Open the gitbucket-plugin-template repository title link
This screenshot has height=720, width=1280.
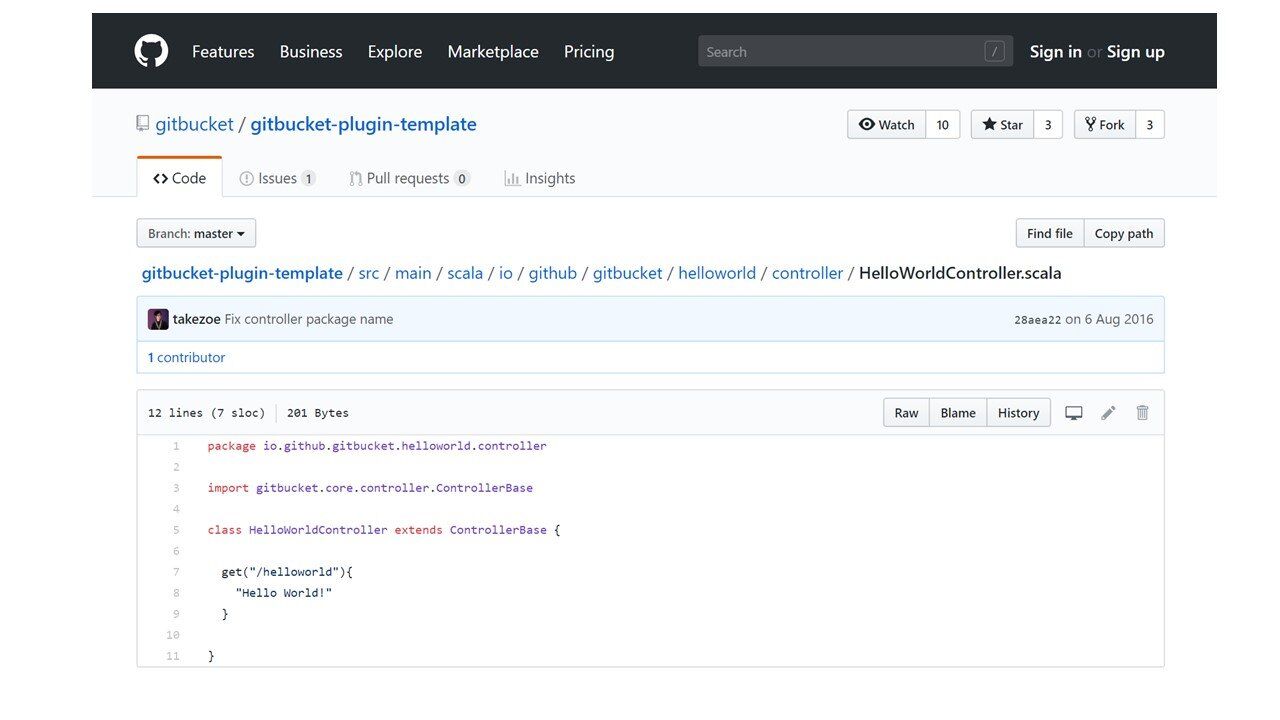(363, 124)
